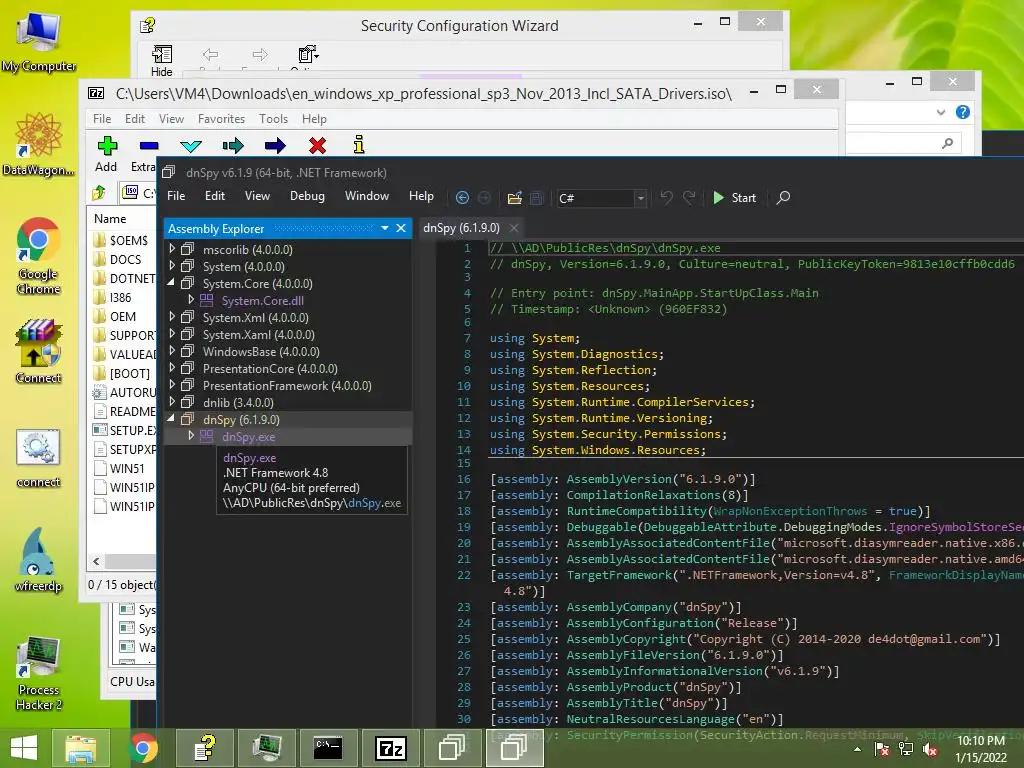Expand dnlib (3.4.0.0) tree node
Viewport: 1024px width, 768px height.
coord(172,402)
